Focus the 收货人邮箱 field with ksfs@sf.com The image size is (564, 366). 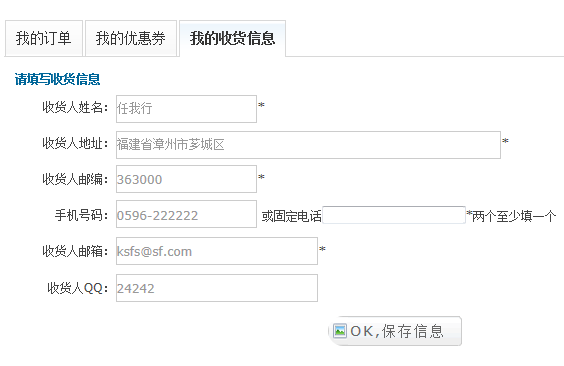coord(217,251)
